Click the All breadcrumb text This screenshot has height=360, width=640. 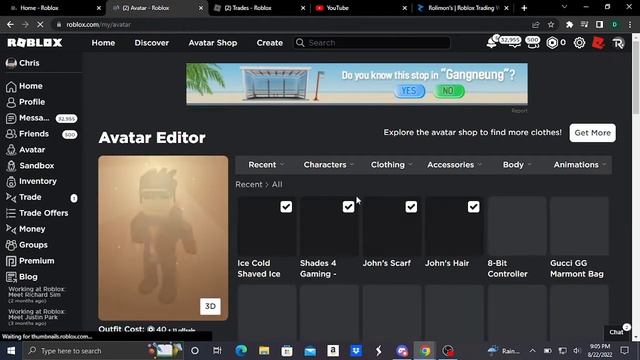(x=277, y=184)
